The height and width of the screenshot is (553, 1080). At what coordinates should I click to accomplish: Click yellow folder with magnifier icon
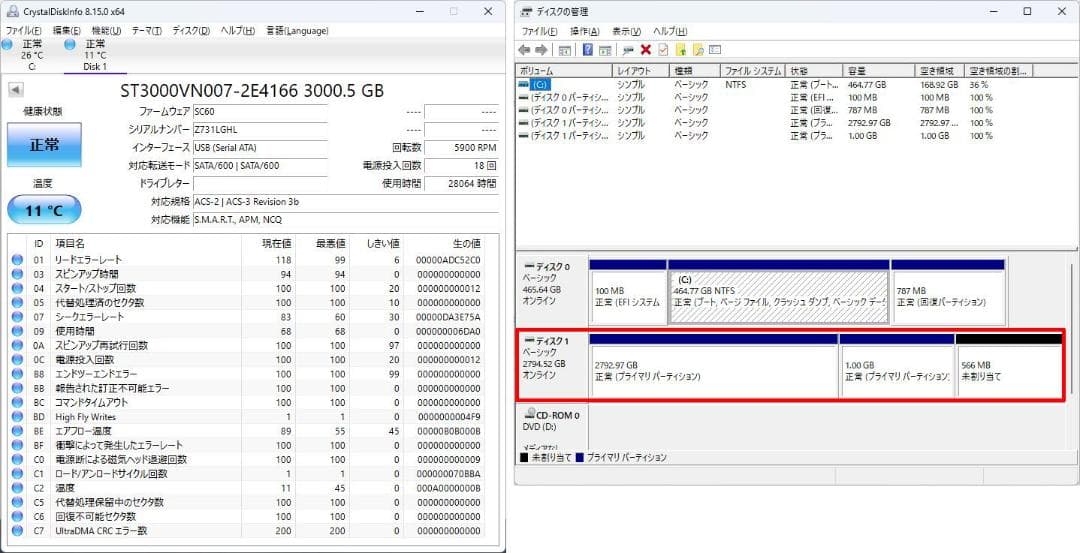[698, 50]
